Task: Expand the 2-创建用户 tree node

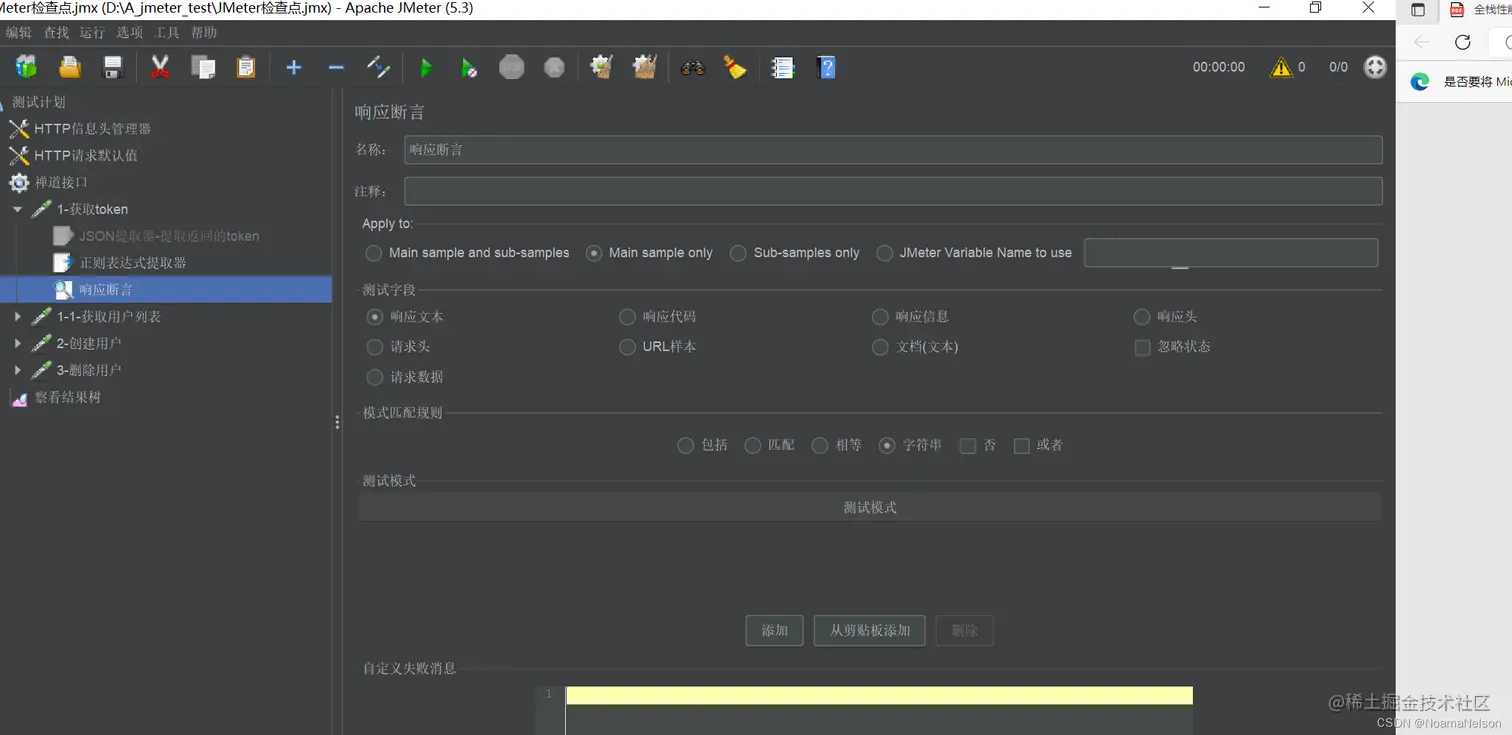Action: click(x=17, y=343)
